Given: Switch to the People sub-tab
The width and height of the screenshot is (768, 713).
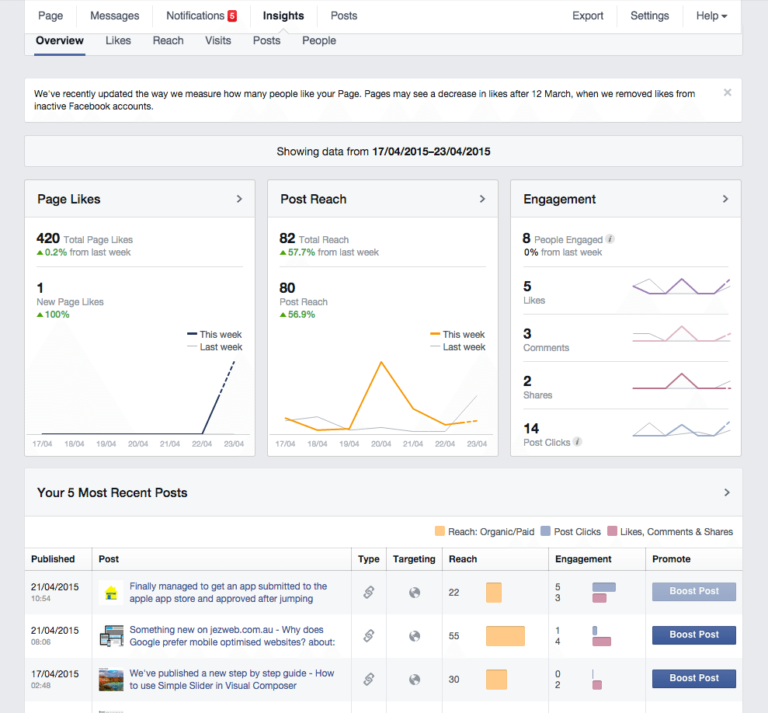Looking at the screenshot, I should [319, 41].
